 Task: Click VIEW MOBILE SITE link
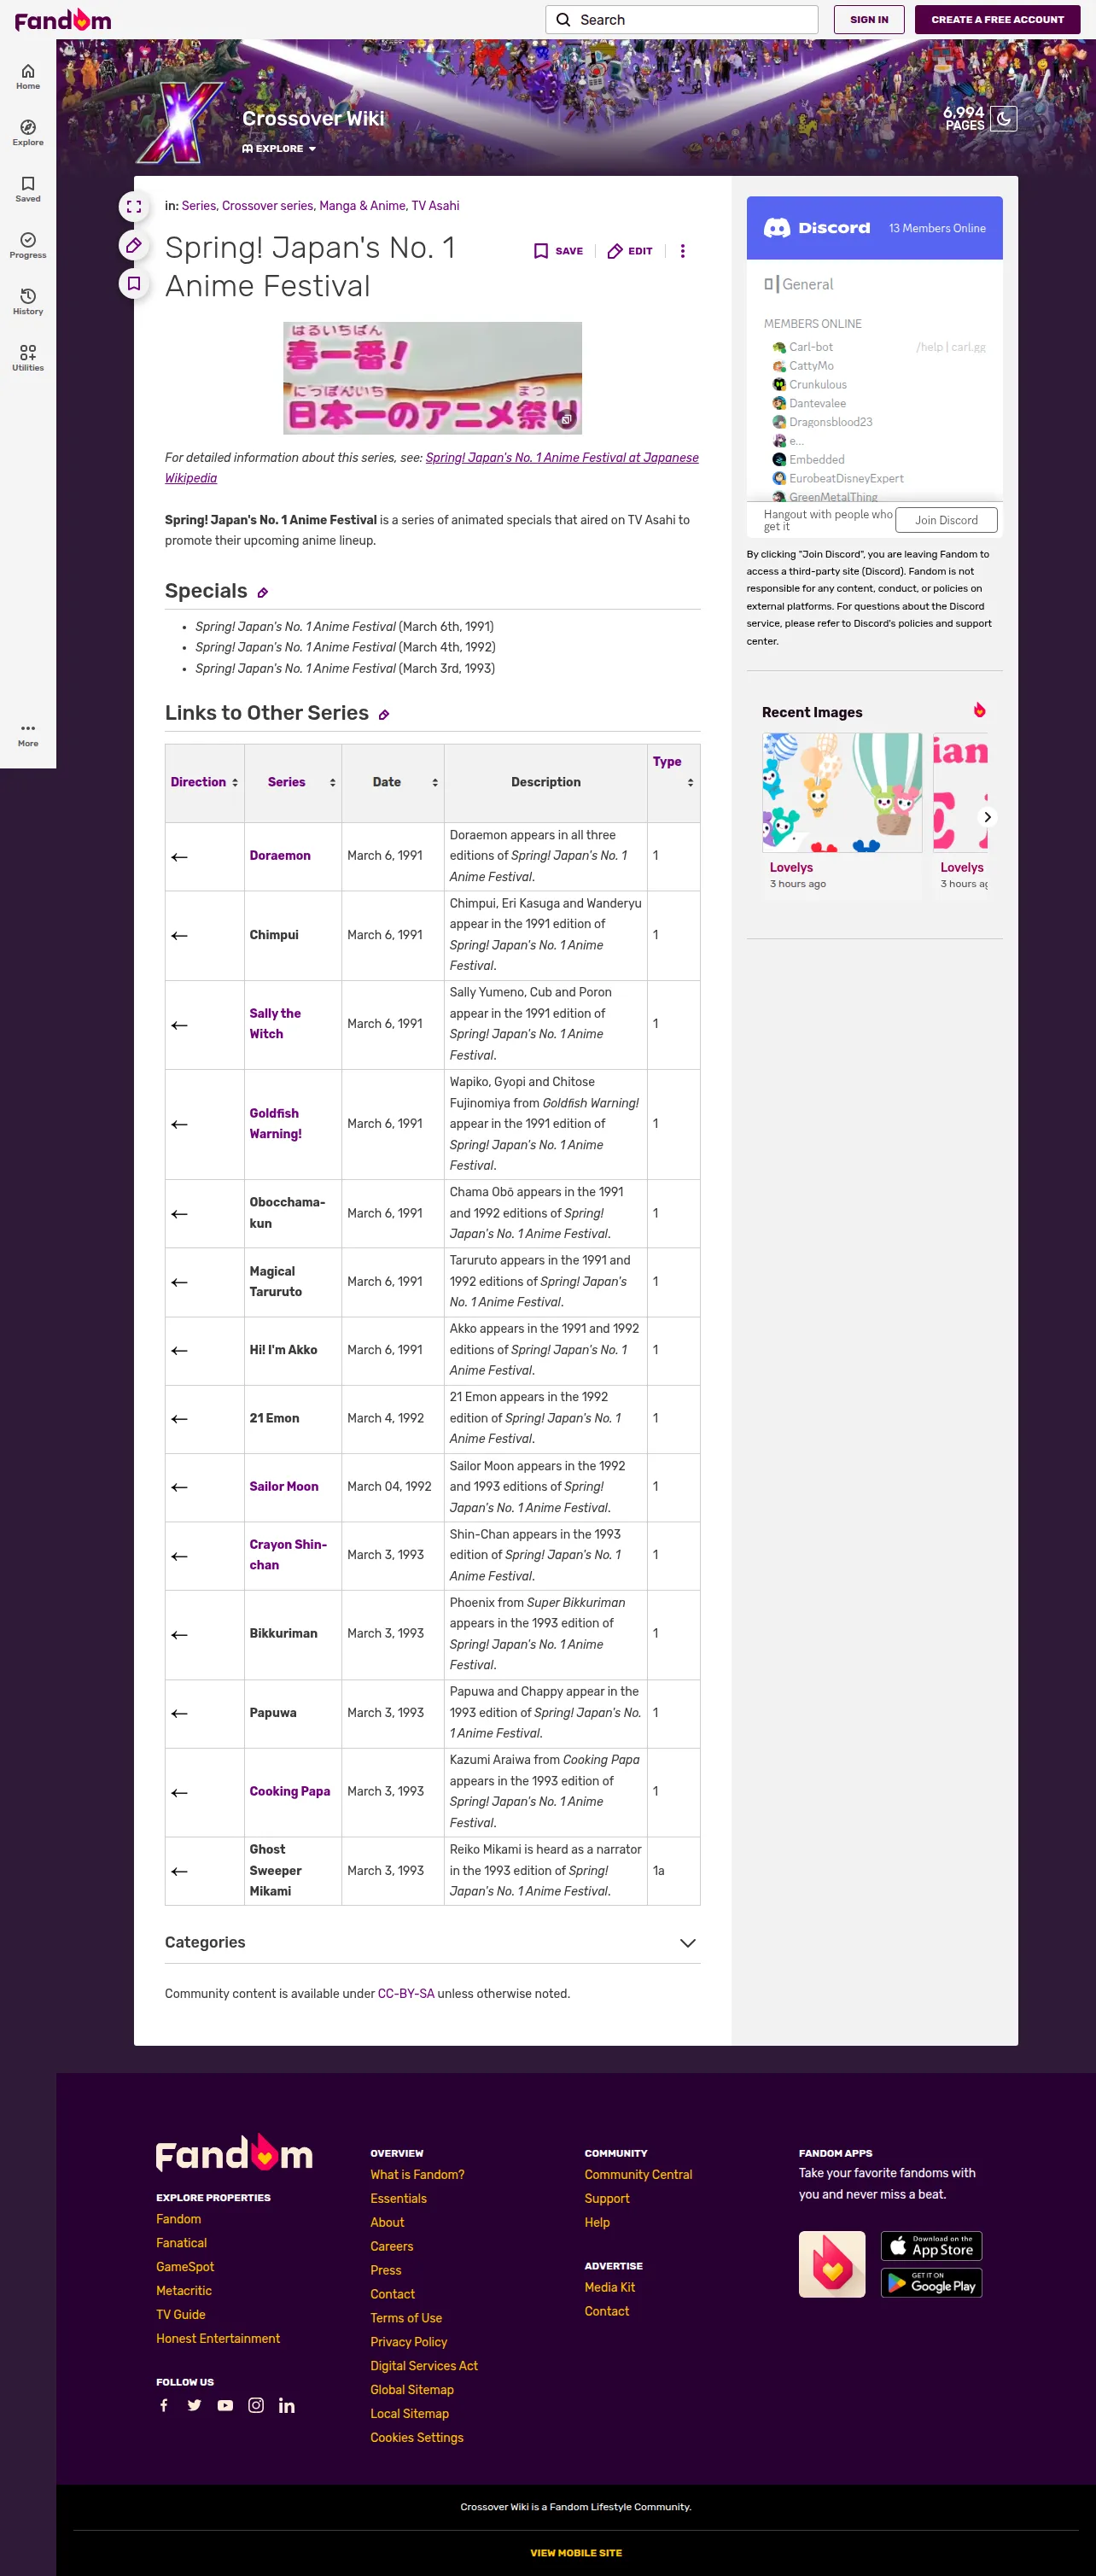tap(576, 2553)
